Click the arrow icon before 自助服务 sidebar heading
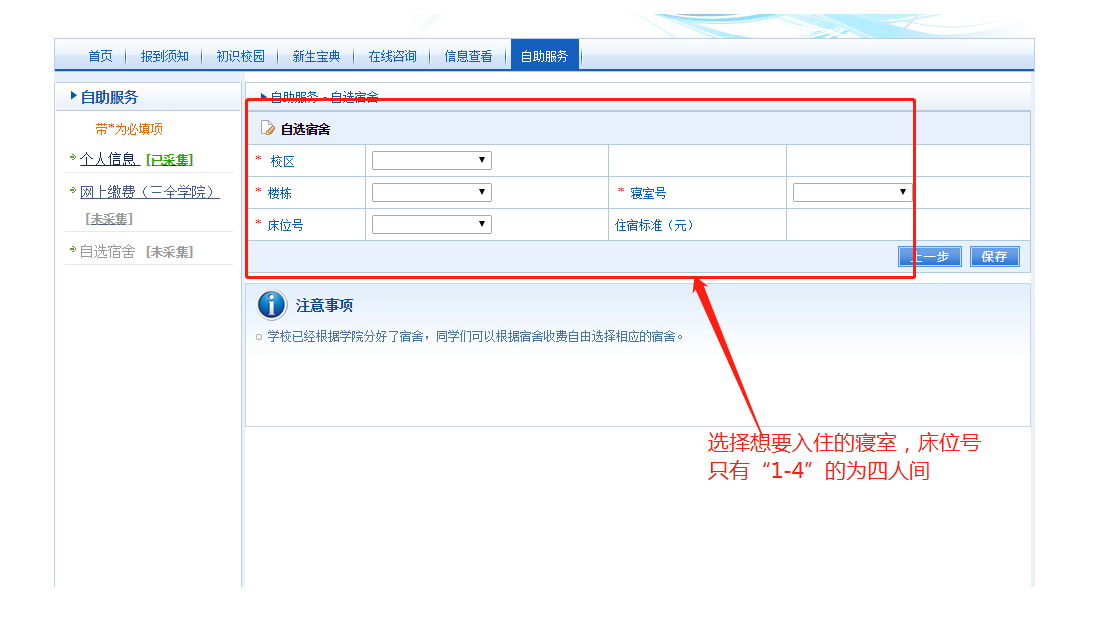Viewport: 1109px width, 628px height. click(x=73, y=96)
